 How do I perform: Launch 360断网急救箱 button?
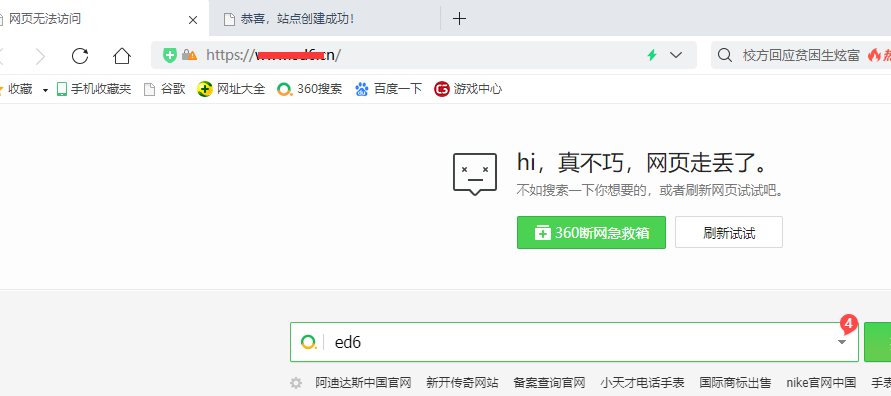click(x=591, y=232)
